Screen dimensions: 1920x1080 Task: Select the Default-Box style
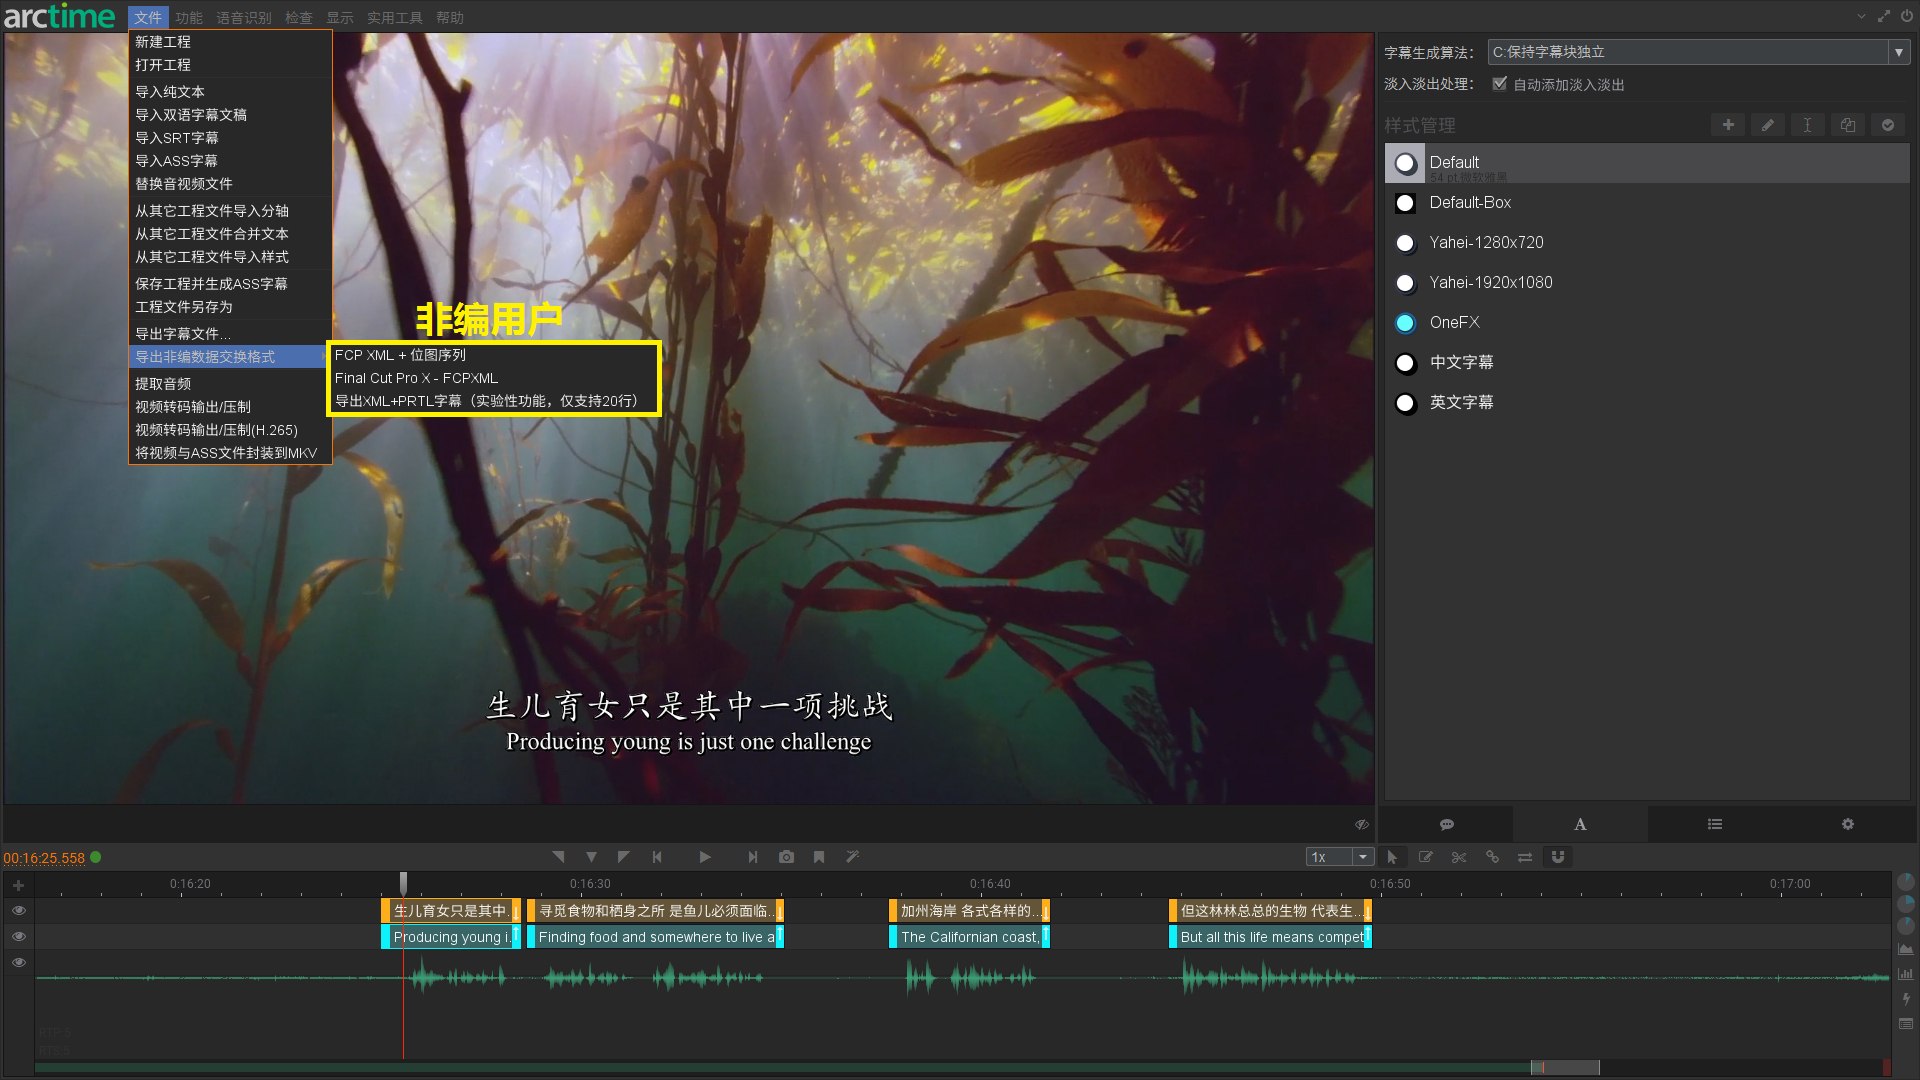[x=1470, y=203]
